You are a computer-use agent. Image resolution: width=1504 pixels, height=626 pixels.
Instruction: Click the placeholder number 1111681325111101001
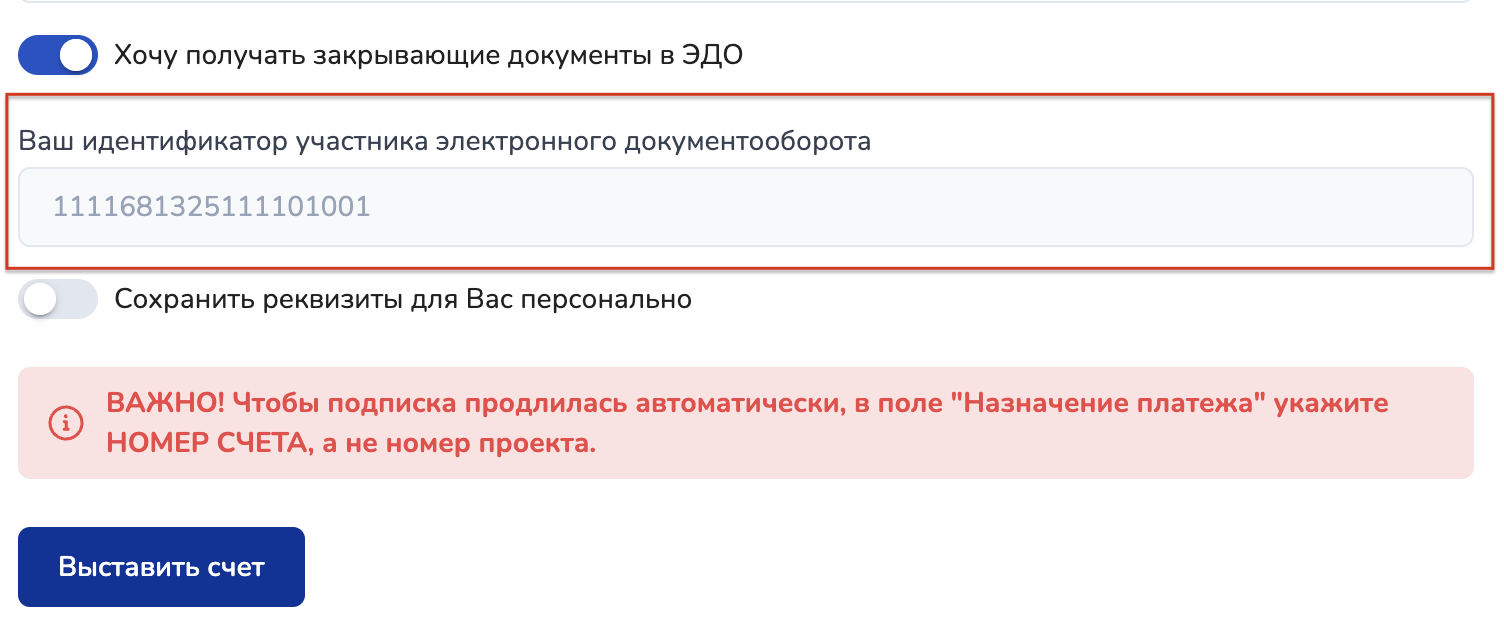click(211, 207)
